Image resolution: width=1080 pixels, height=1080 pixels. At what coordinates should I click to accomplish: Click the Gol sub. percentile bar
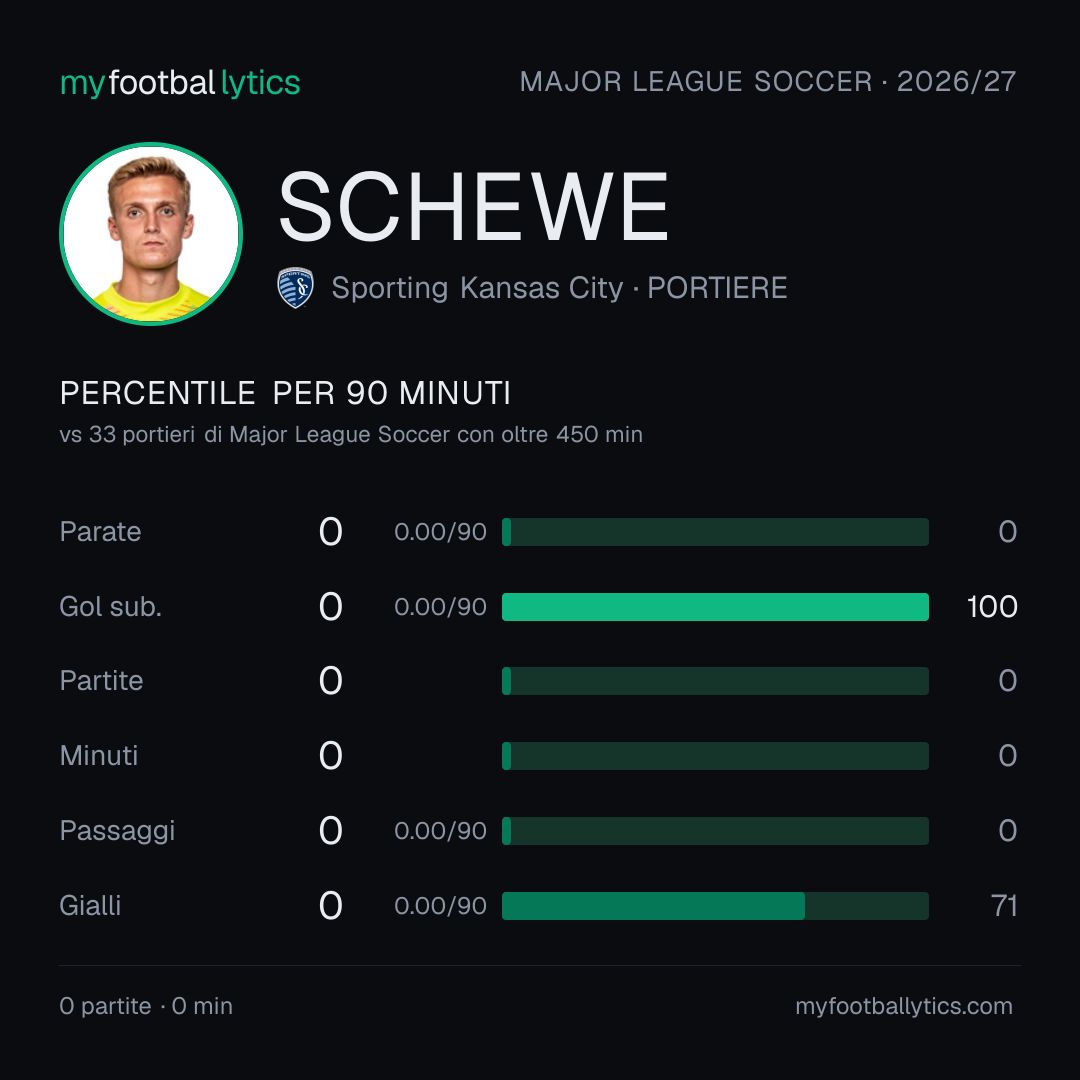pyautogui.click(x=715, y=607)
